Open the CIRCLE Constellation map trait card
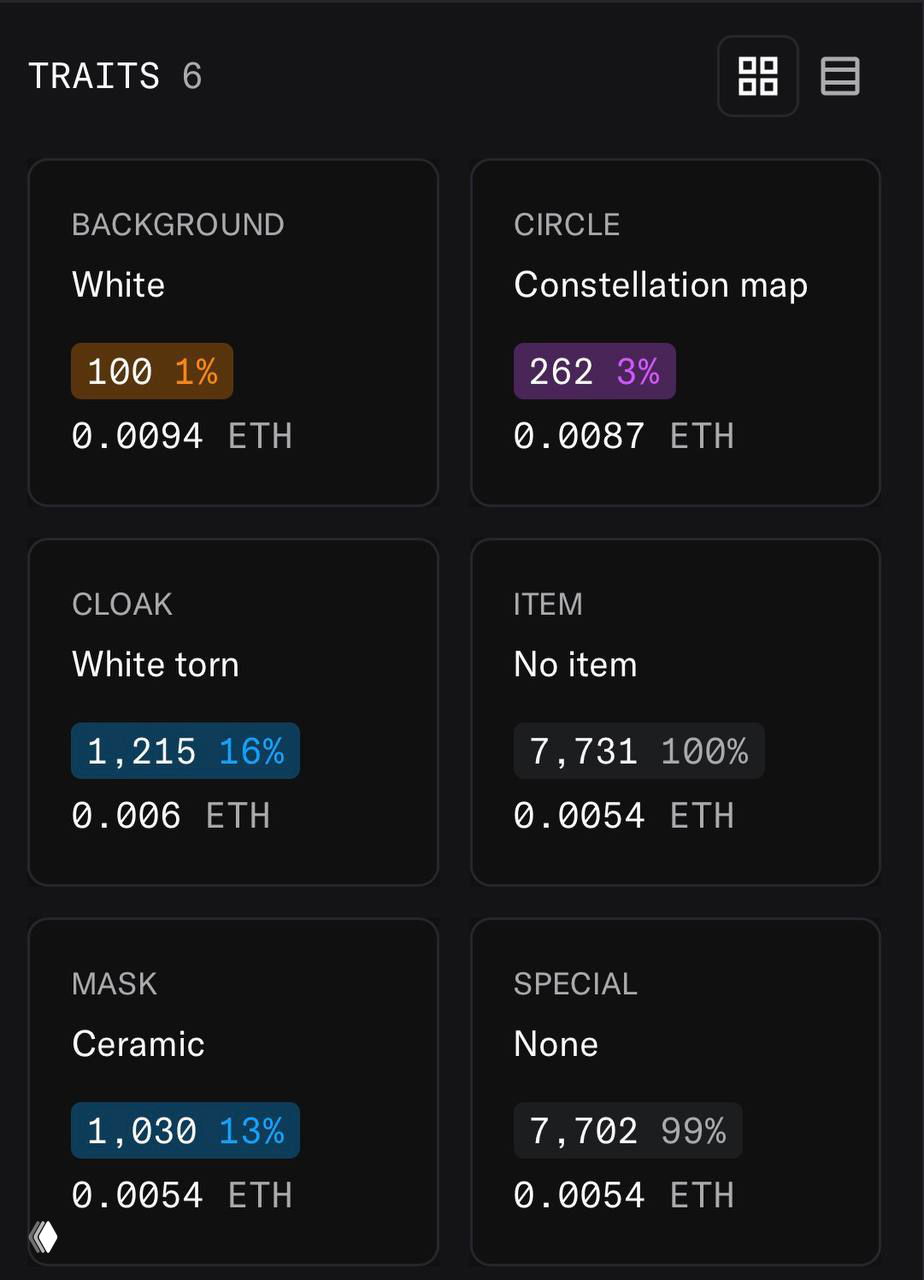This screenshot has width=924, height=1280. click(676, 332)
